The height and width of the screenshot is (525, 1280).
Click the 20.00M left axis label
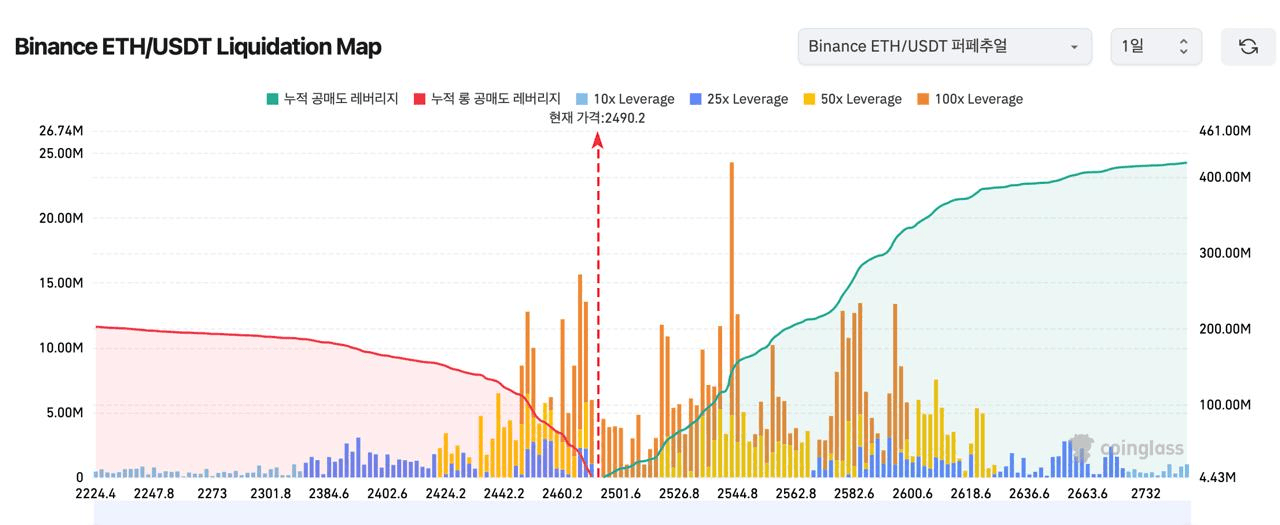click(60, 218)
